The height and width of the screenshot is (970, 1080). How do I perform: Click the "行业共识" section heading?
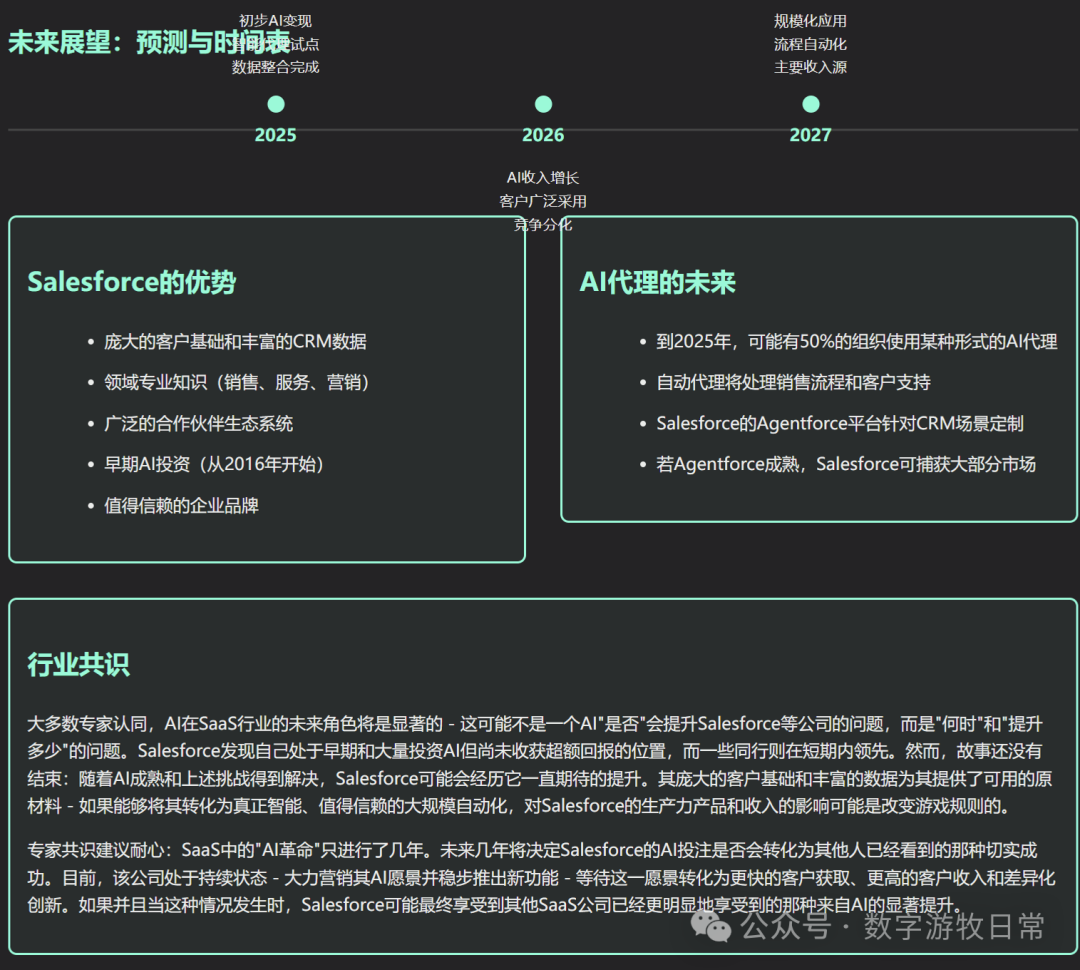[x=78, y=665]
